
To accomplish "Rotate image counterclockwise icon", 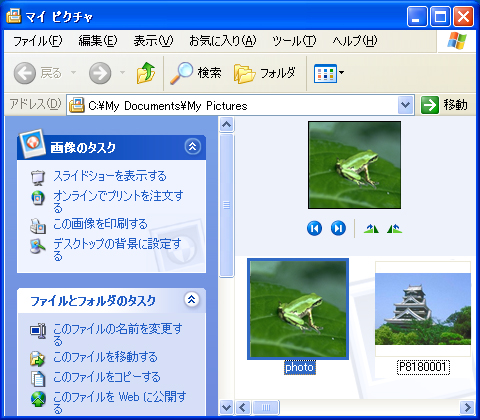I will (x=395, y=229).
